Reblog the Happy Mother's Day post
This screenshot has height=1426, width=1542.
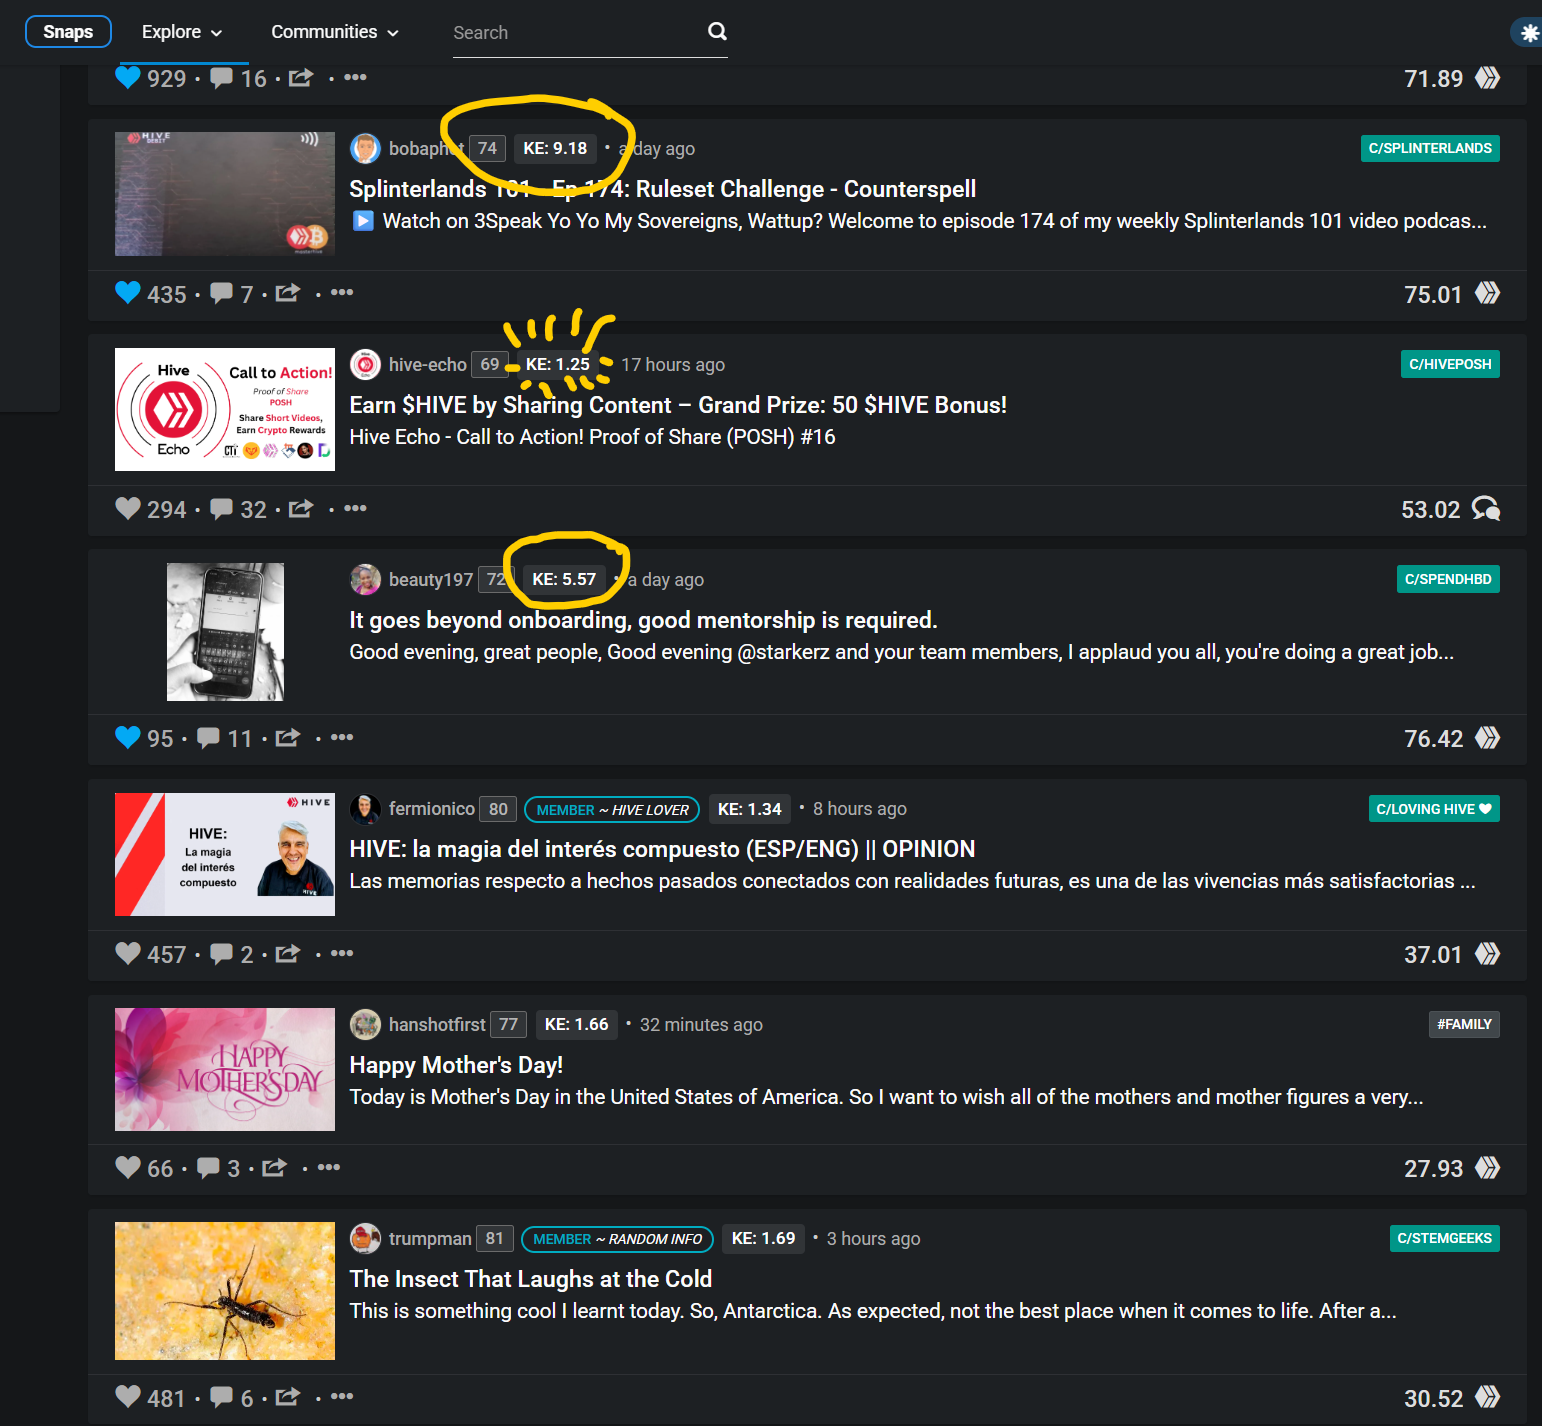click(x=274, y=1167)
